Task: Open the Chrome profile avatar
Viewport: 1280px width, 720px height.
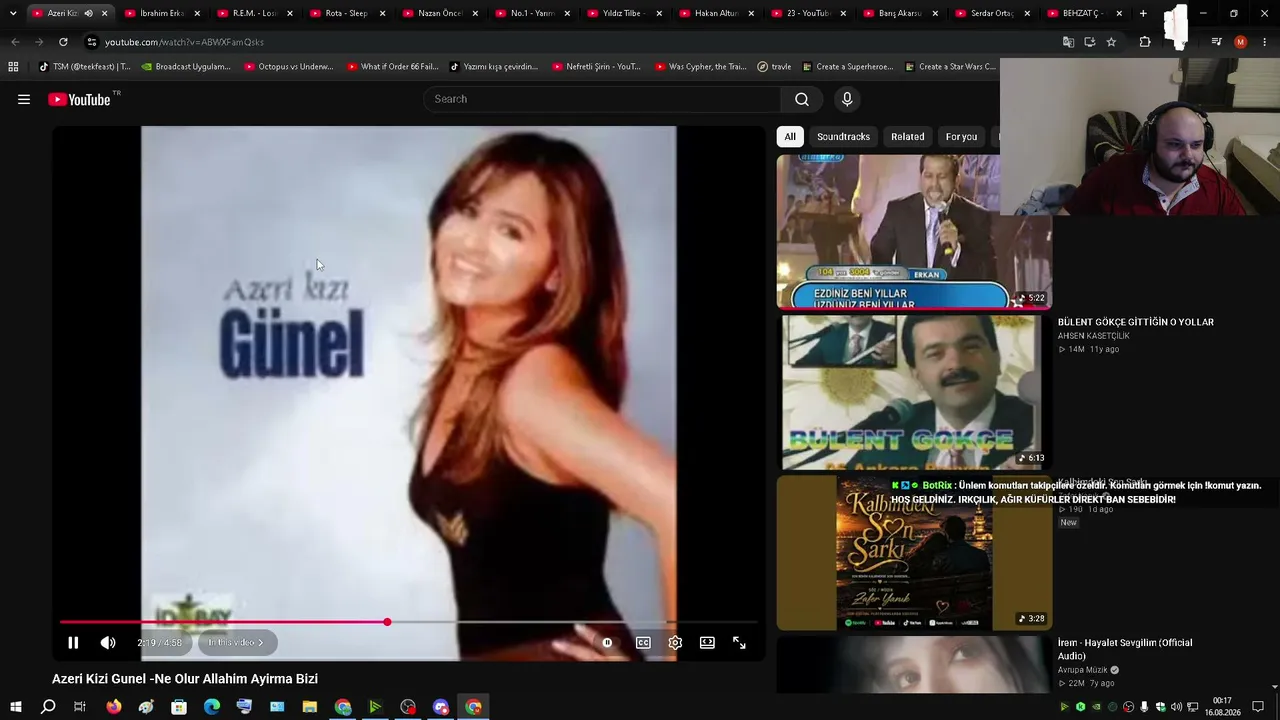Action: point(1240,42)
